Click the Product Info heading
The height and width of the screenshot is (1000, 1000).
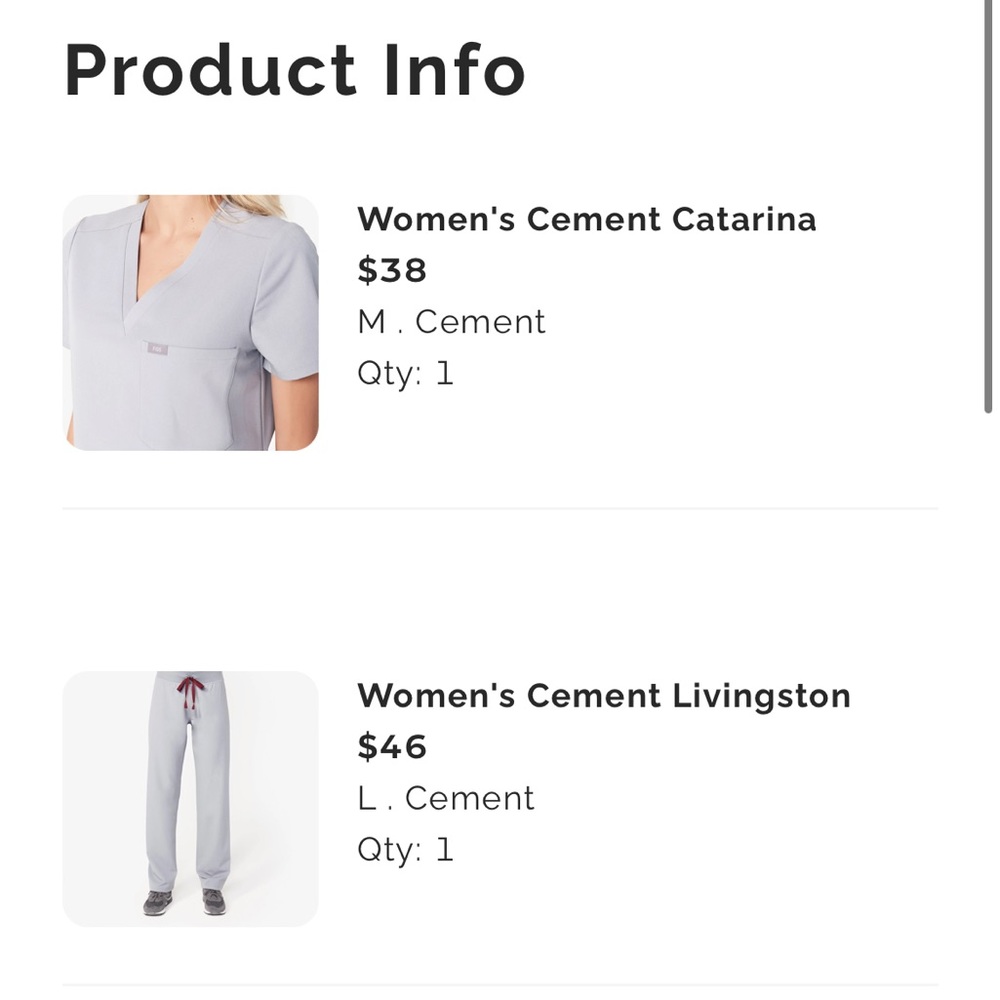[295, 70]
